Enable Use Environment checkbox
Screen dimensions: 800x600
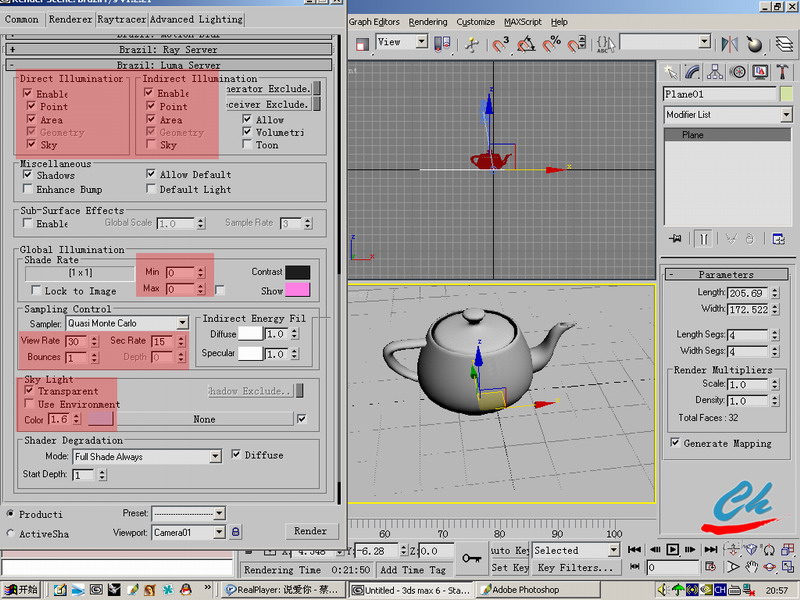point(29,404)
